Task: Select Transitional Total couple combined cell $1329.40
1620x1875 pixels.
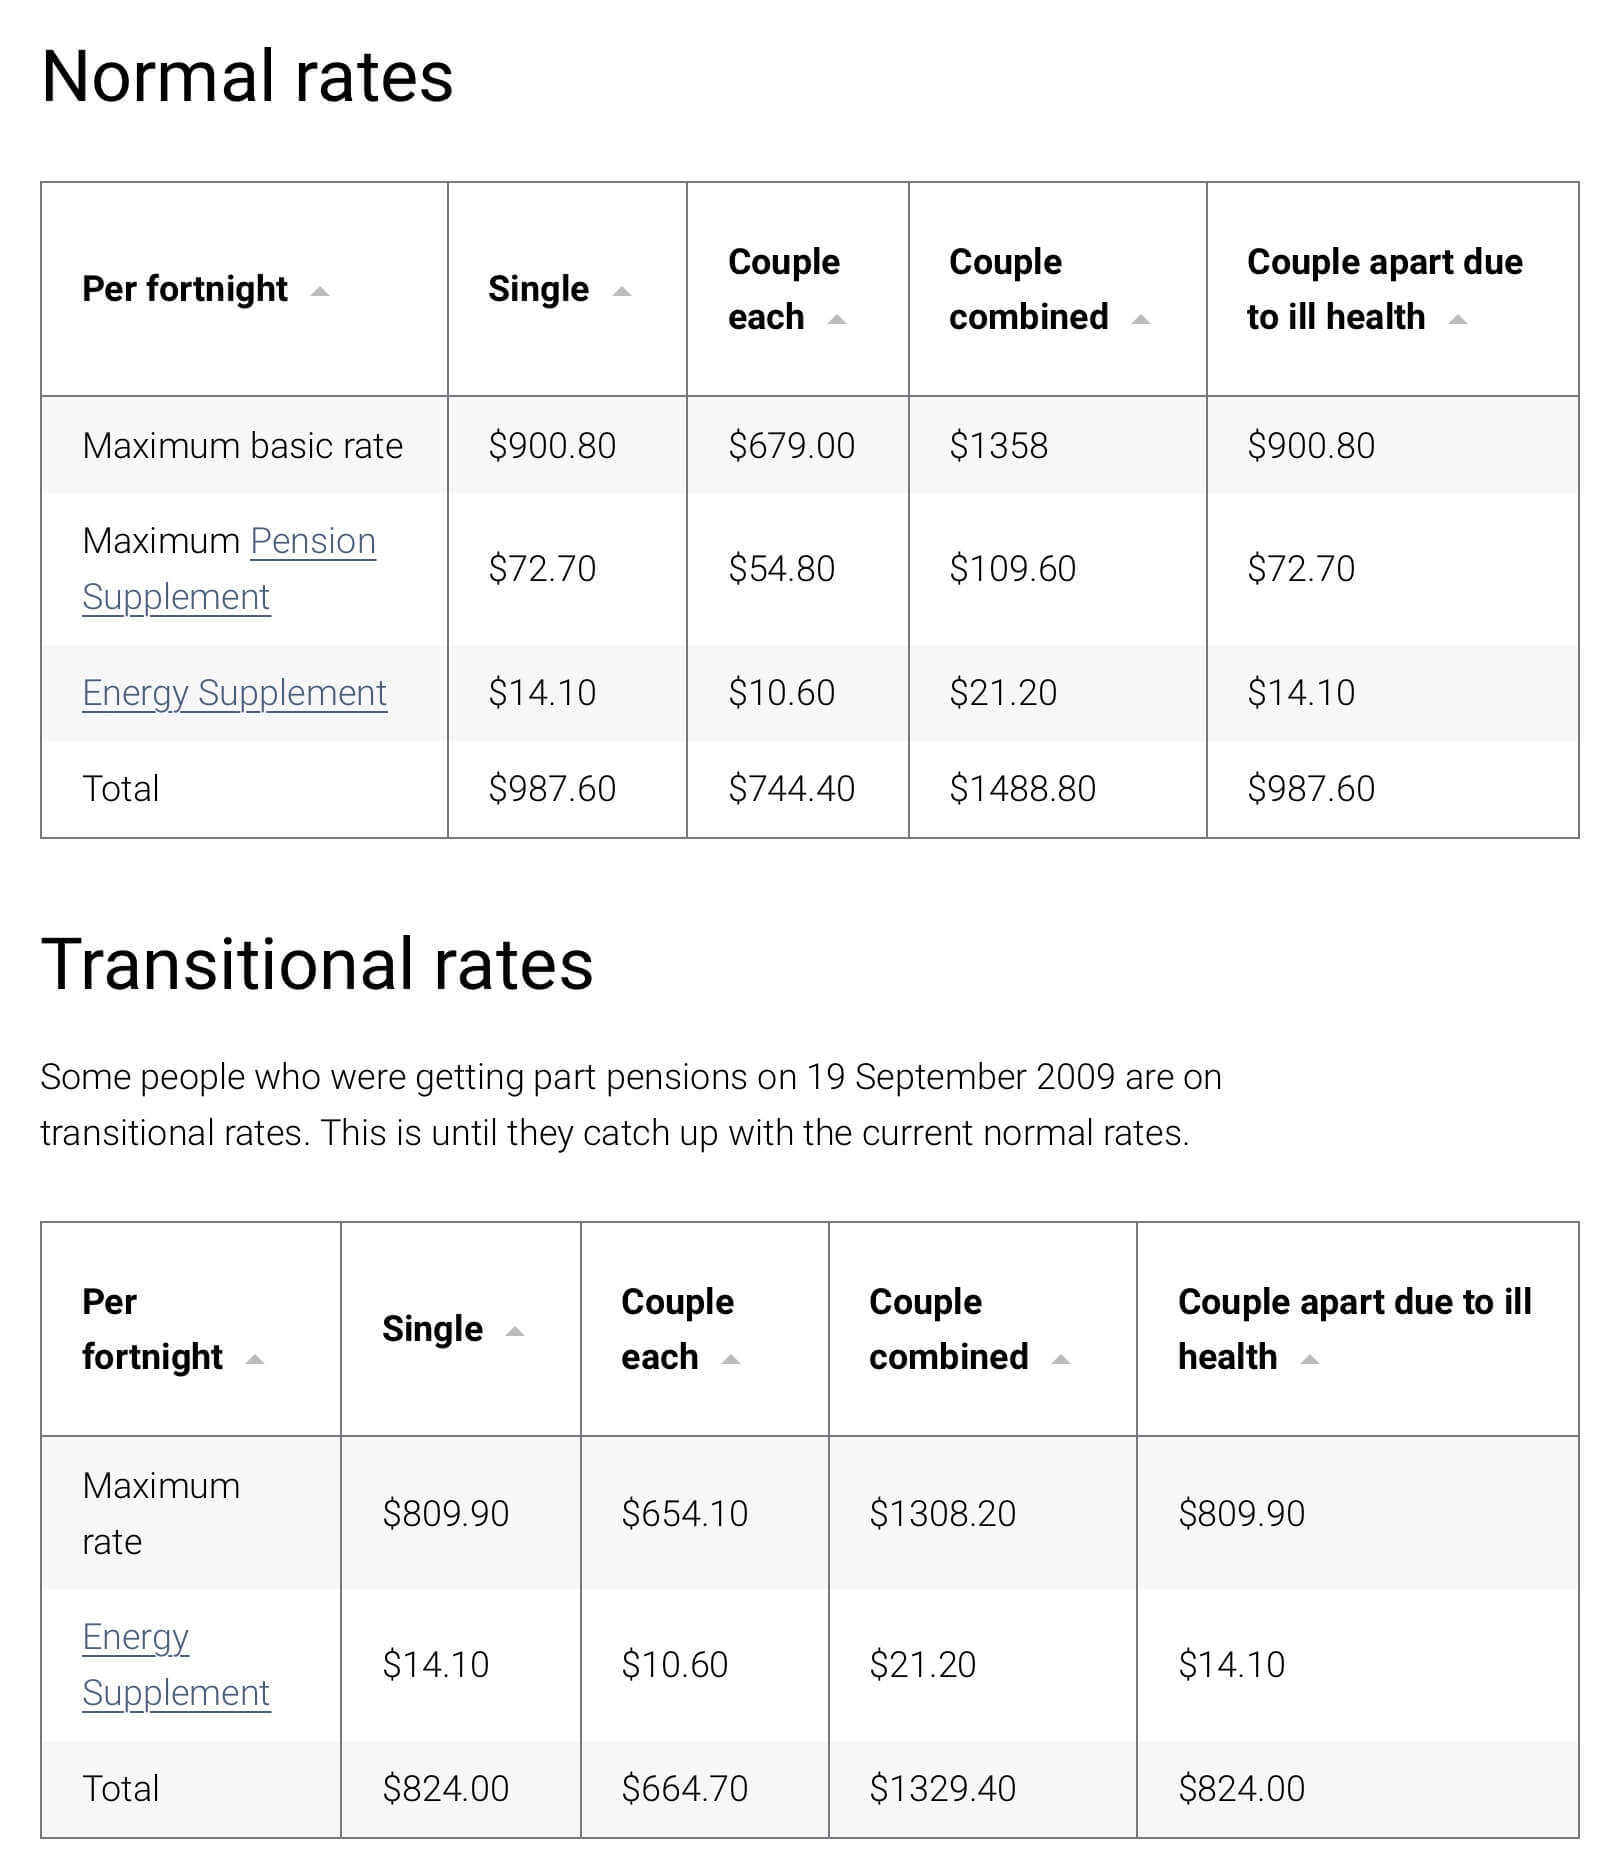Action: (x=982, y=1788)
